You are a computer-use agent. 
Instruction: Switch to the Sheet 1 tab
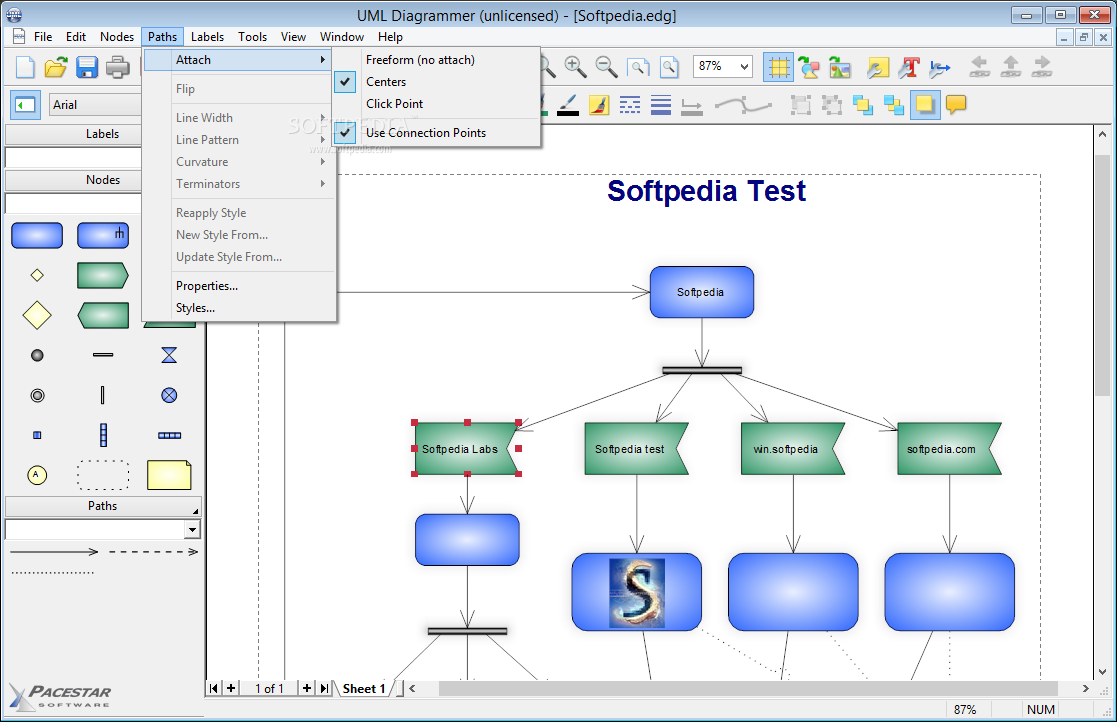[x=364, y=689]
